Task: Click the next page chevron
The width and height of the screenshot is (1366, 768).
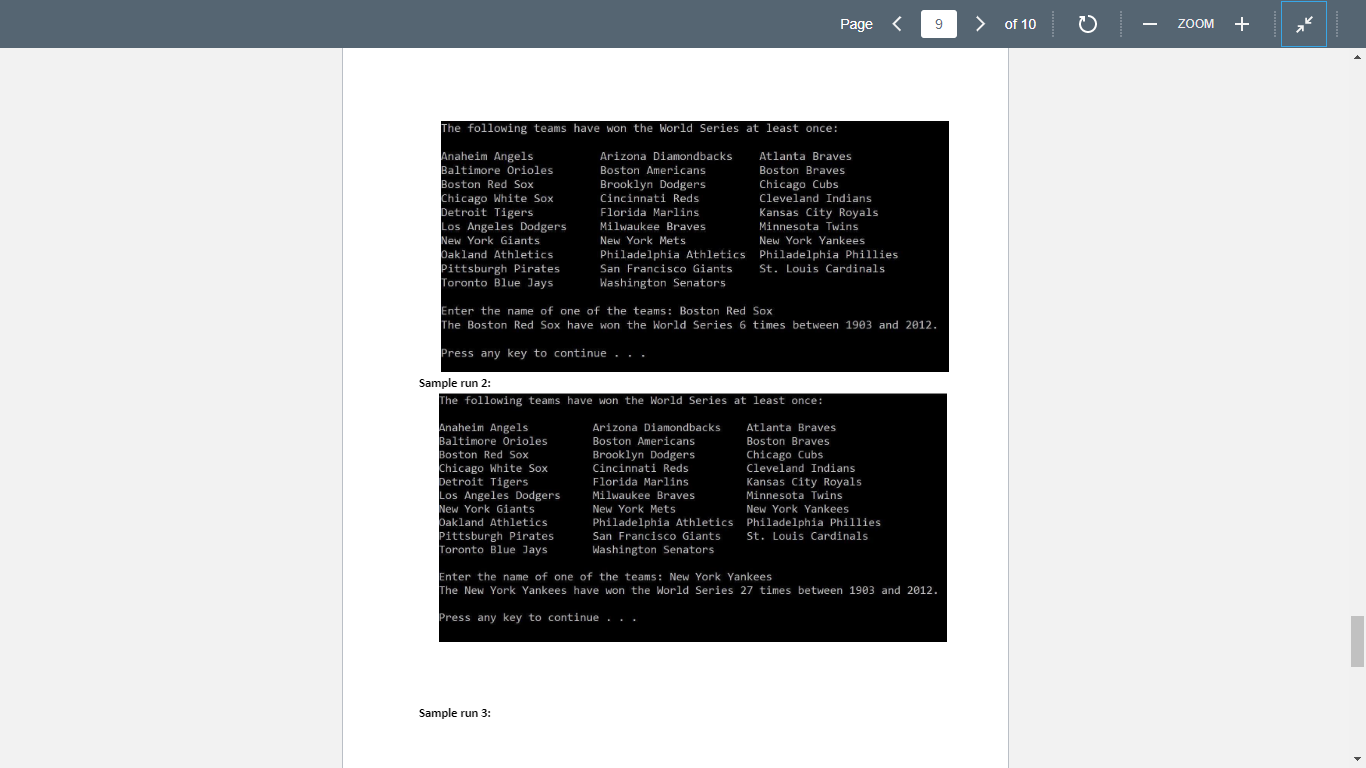Action: click(x=980, y=24)
